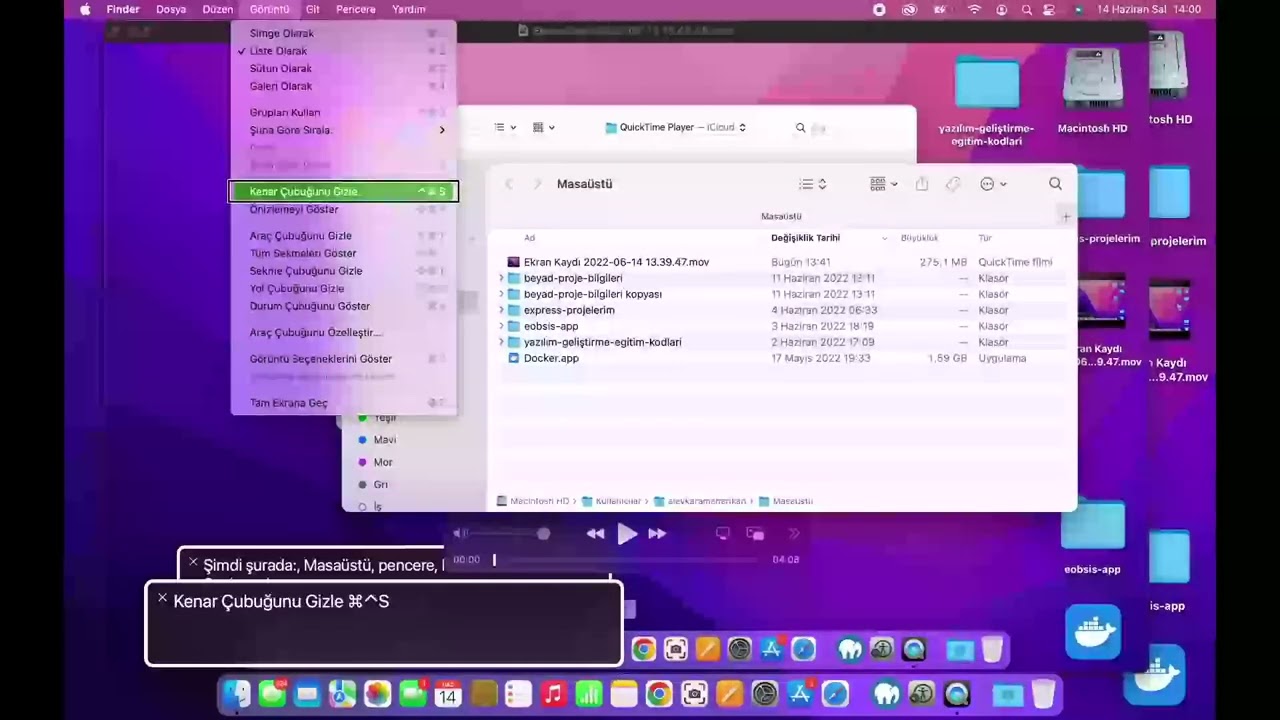
Task: Open Finder from the Dock
Action: pos(236,694)
